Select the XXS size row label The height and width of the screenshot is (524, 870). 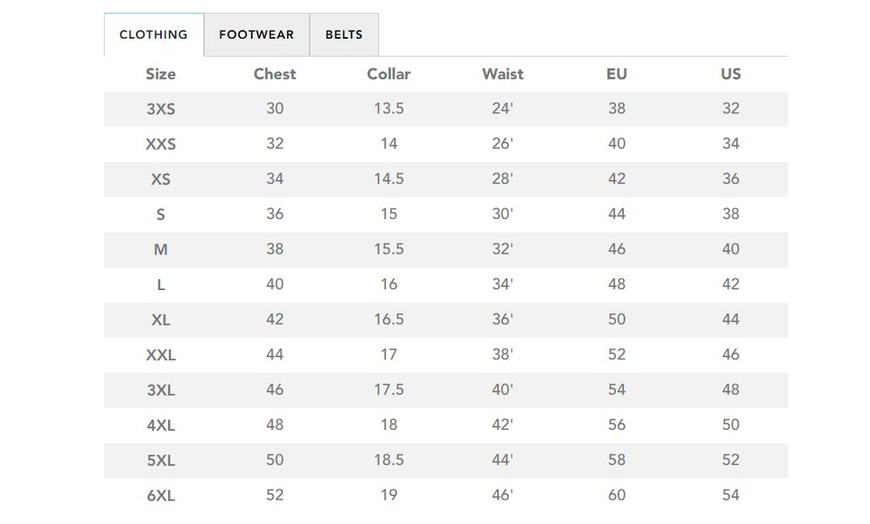pyautogui.click(x=160, y=144)
